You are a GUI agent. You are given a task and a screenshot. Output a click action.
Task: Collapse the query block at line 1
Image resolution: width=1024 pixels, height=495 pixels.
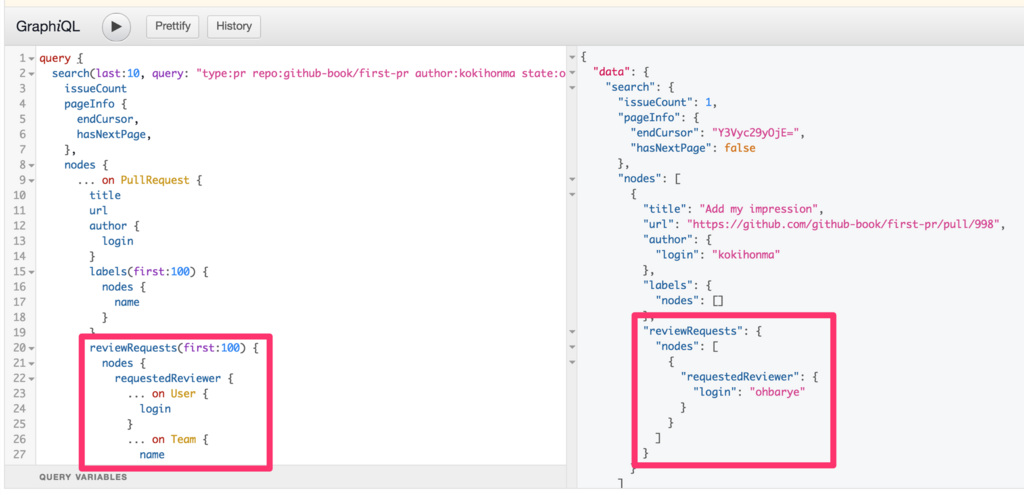(31, 58)
